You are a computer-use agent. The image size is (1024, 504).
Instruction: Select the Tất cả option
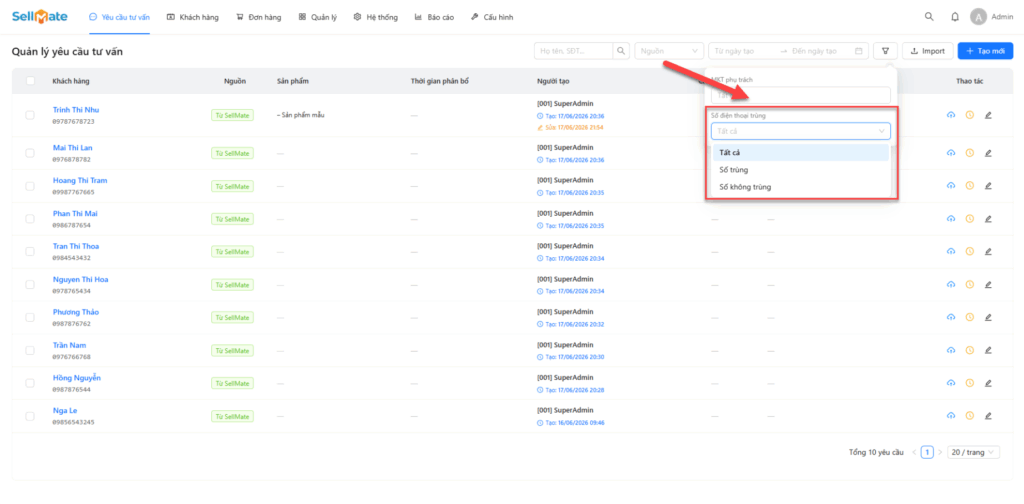[801, 153]
